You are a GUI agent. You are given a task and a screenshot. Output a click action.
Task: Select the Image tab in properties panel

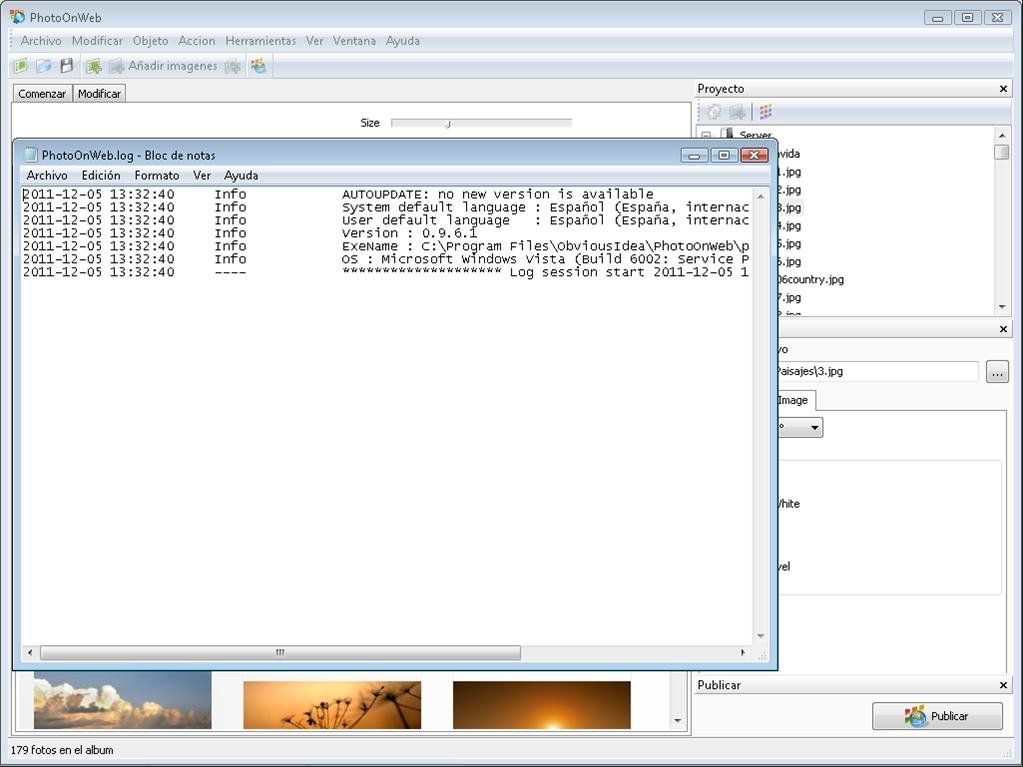pos(793,400)
